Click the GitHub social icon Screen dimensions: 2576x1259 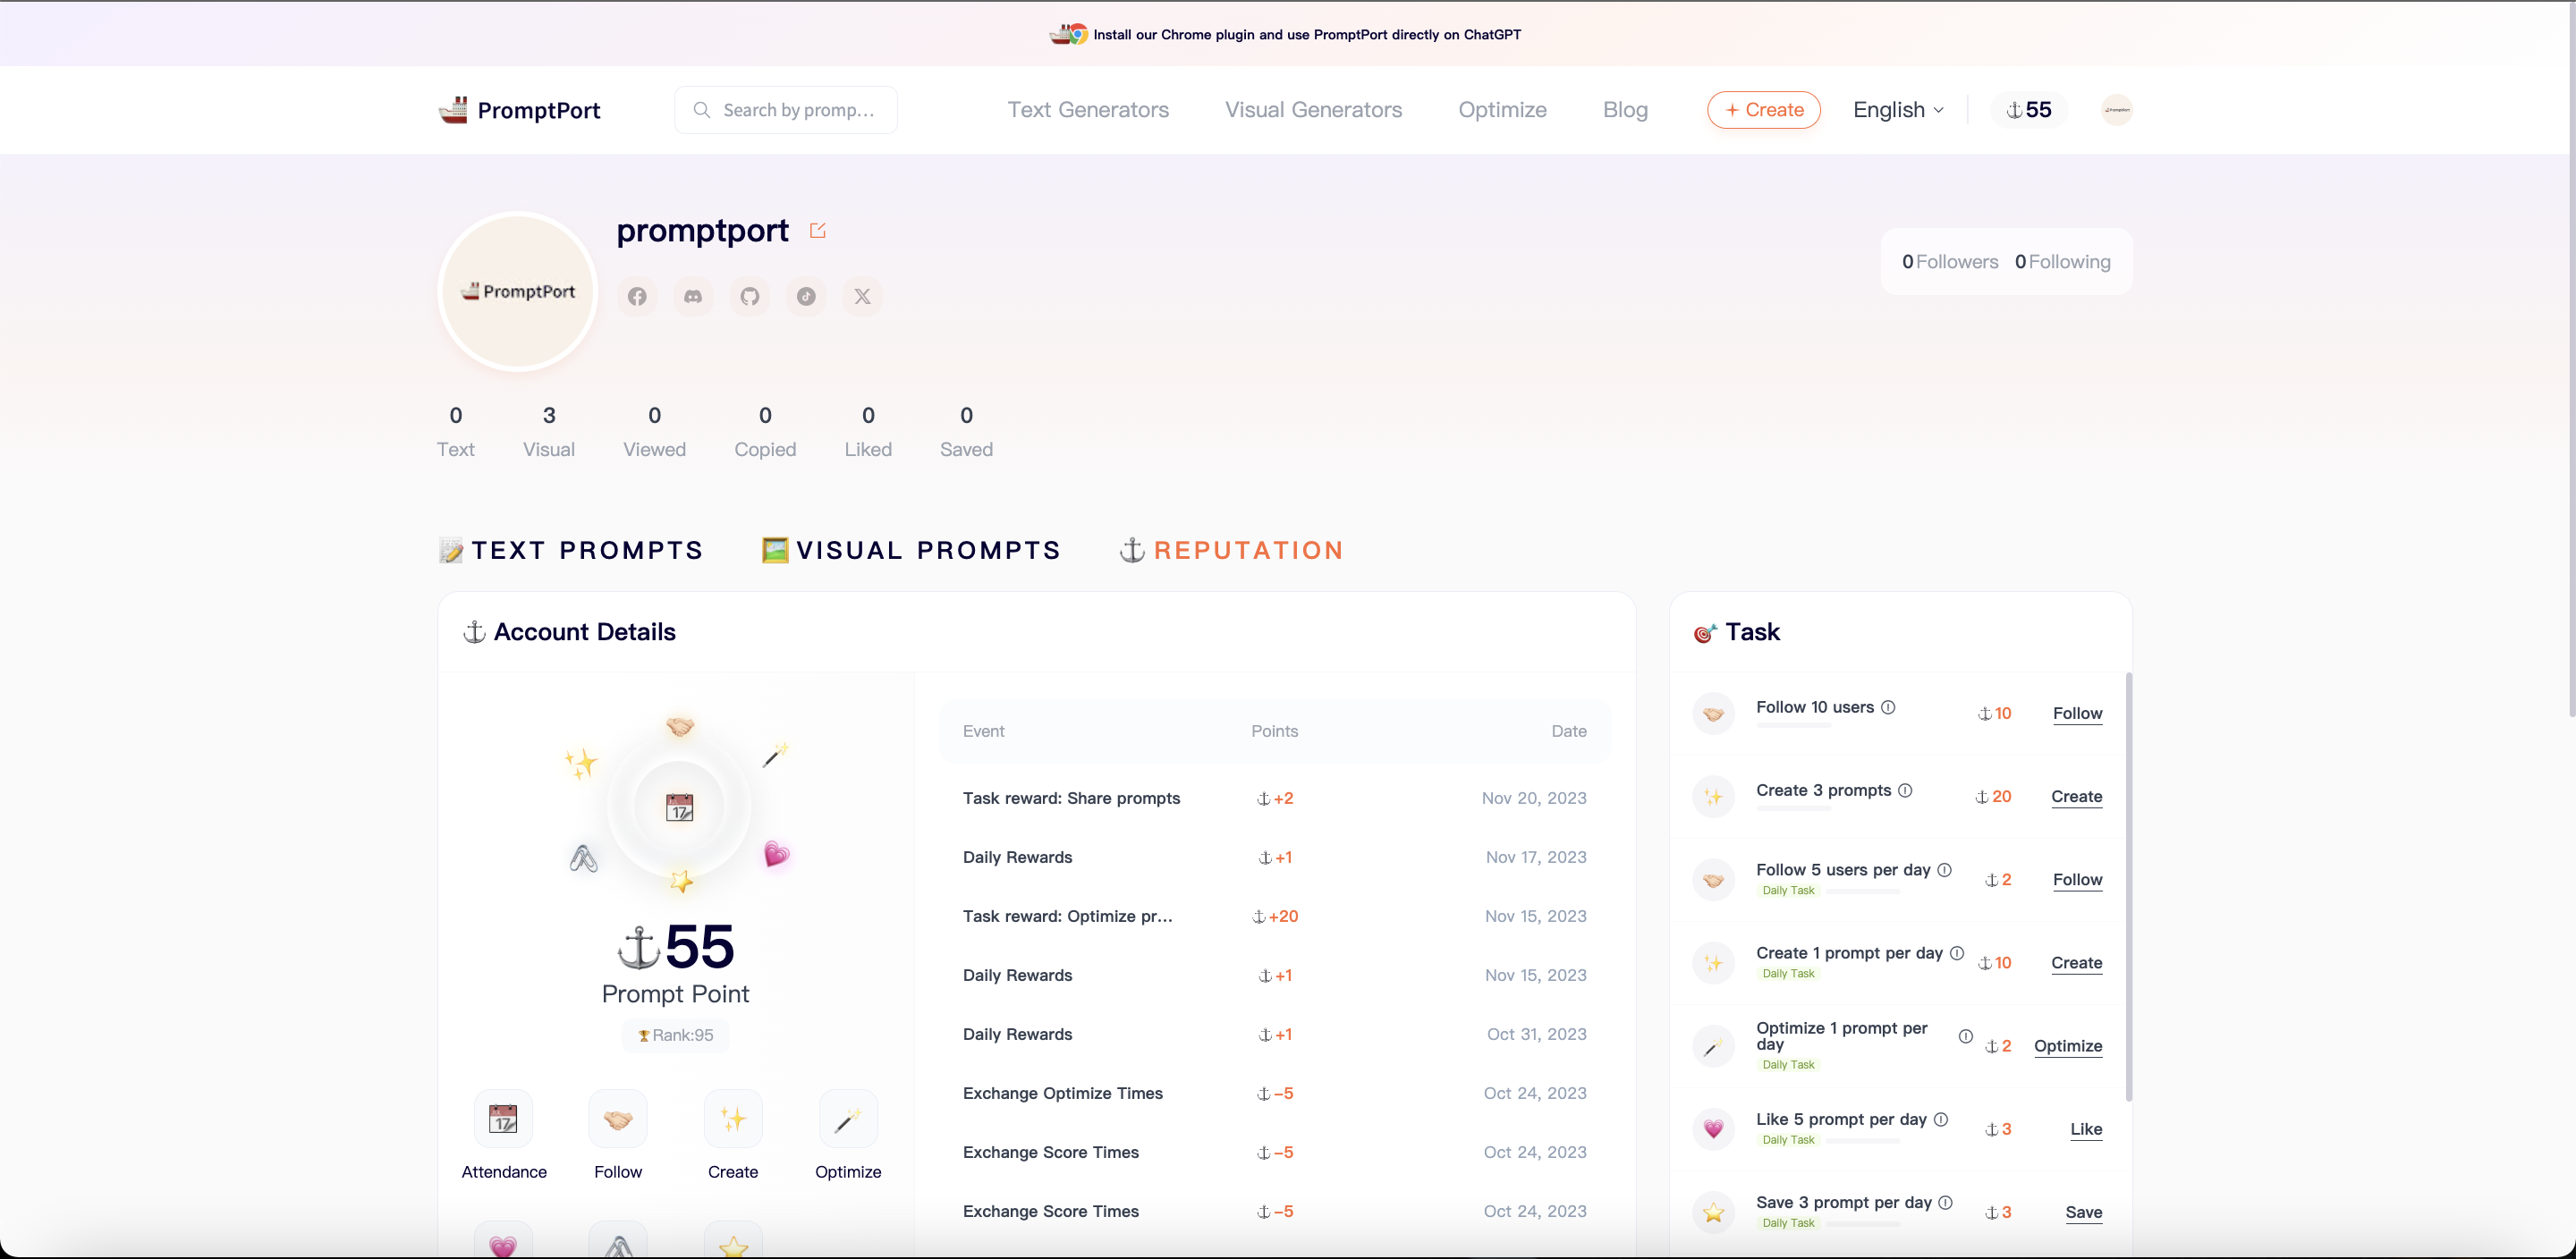[750, 296]
